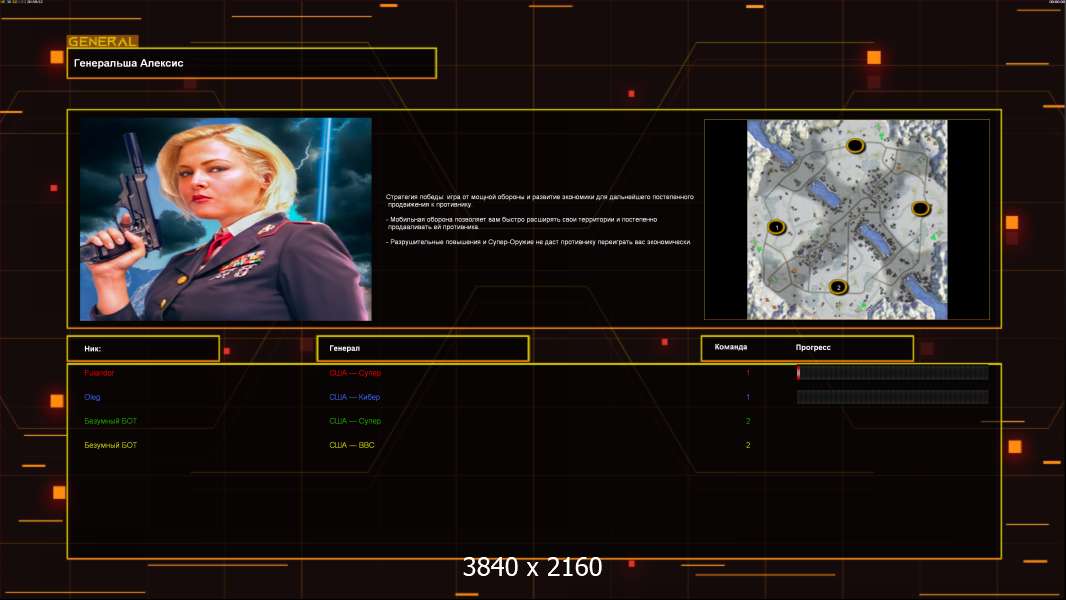1066x600 pixels.
Task: Click start position marker 2 on minimap
Action: pyautogui.click(x=838, y=287)
